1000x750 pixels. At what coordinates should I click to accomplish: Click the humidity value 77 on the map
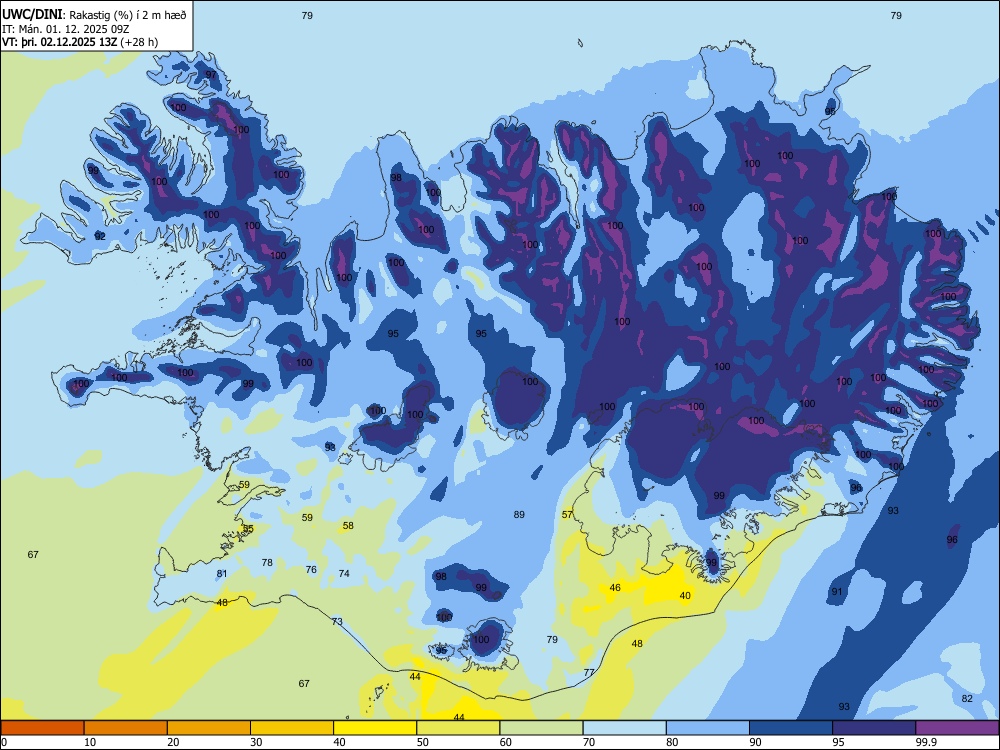coord(589,672)
